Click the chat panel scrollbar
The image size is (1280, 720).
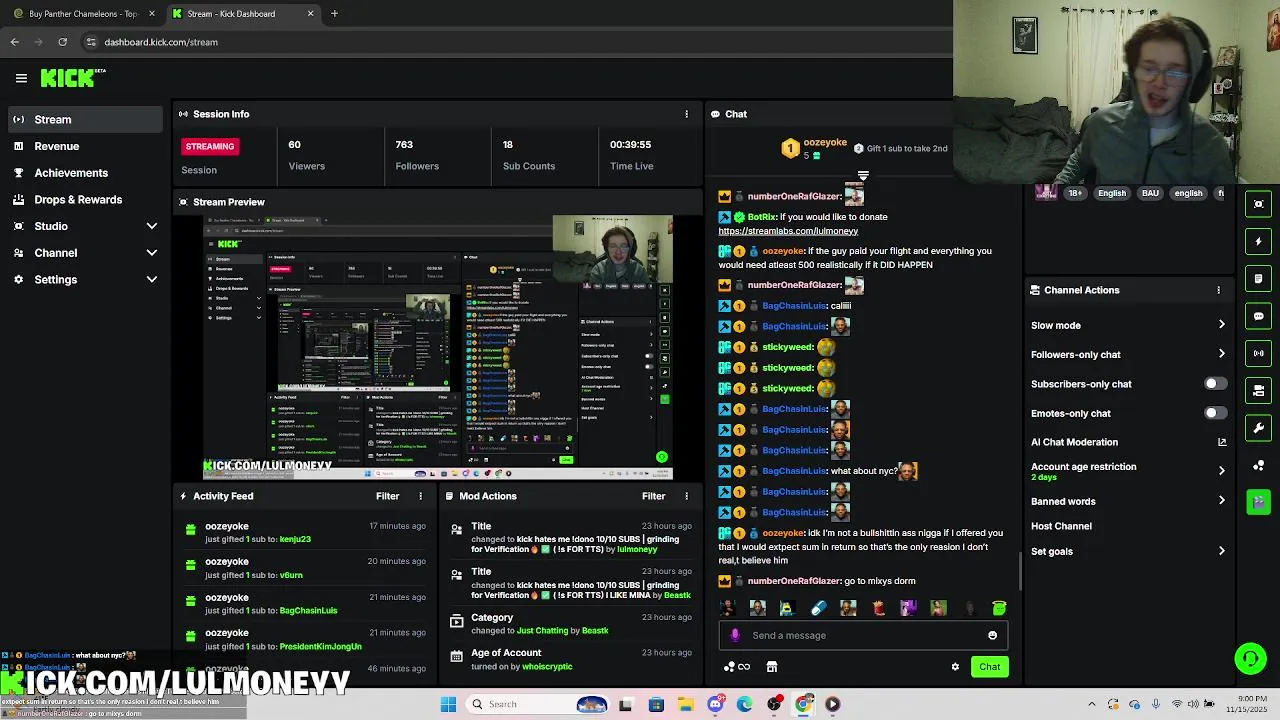[x=1020, y=570]
